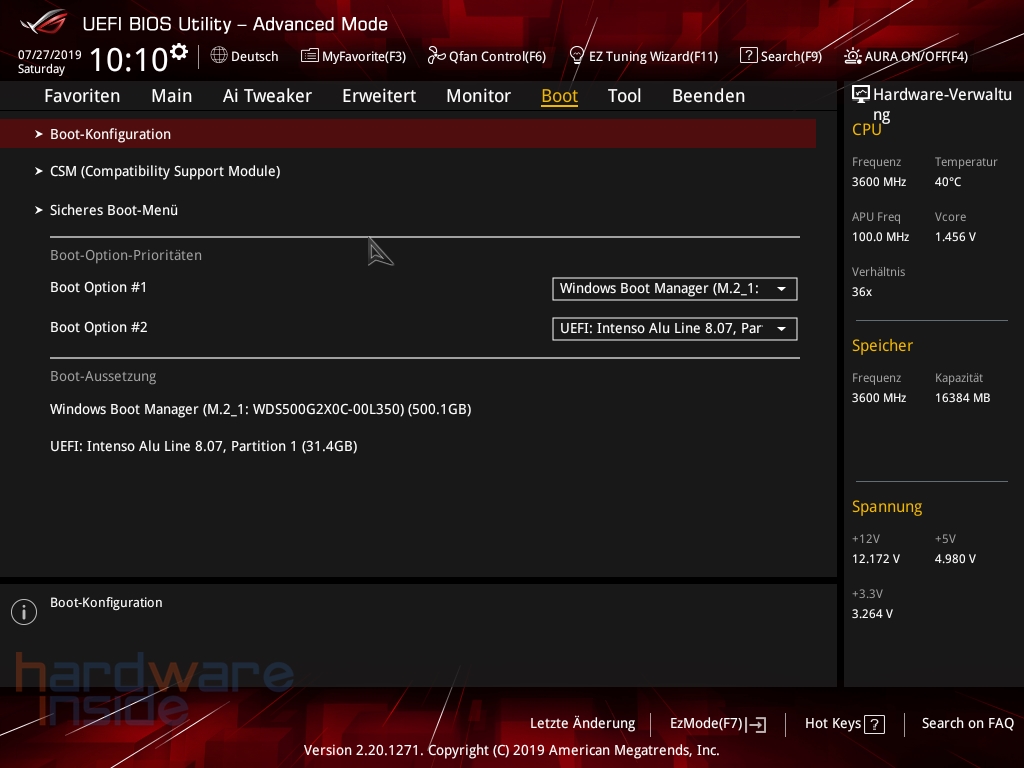Select the Boot tab
The height and width of the screenshot is (768, 1024).
560,96
